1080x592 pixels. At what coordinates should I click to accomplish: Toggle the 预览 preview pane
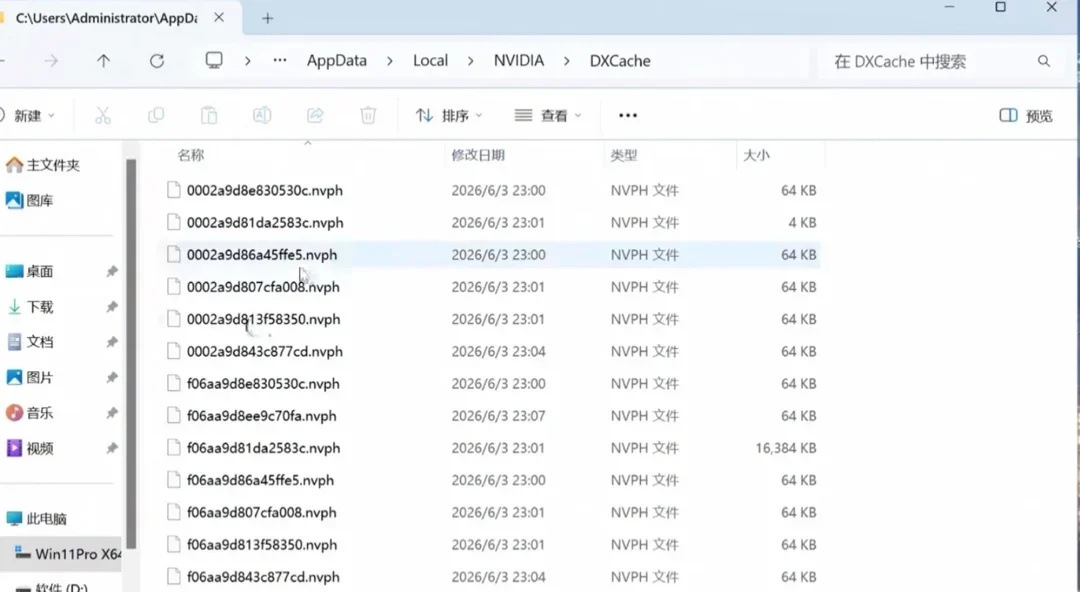tap(1026, 115)
